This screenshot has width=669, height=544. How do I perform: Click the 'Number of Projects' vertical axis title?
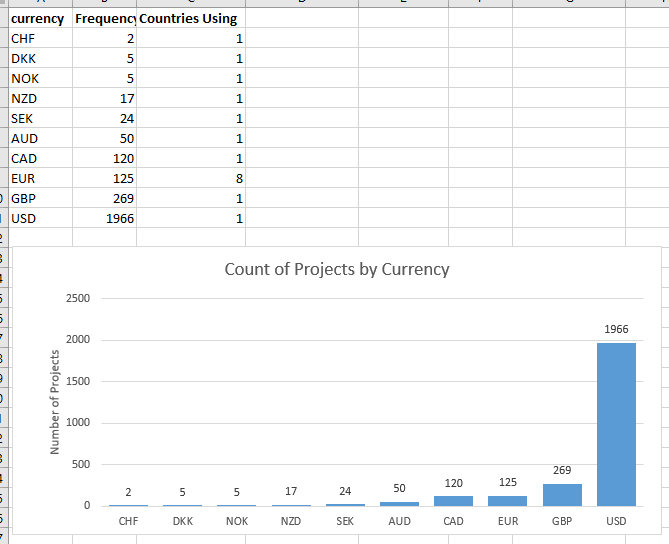56,402
